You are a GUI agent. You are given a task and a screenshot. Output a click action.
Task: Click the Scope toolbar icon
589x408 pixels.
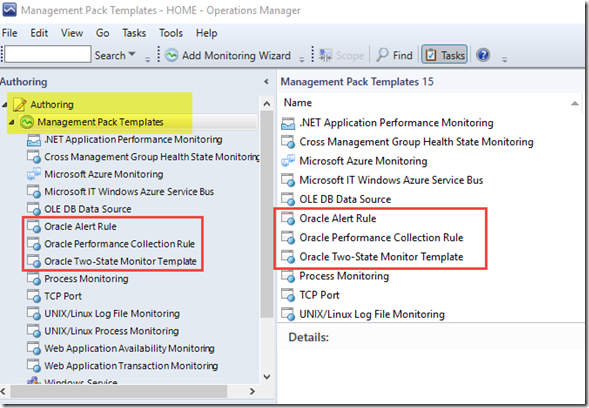[x=325, y=55]
